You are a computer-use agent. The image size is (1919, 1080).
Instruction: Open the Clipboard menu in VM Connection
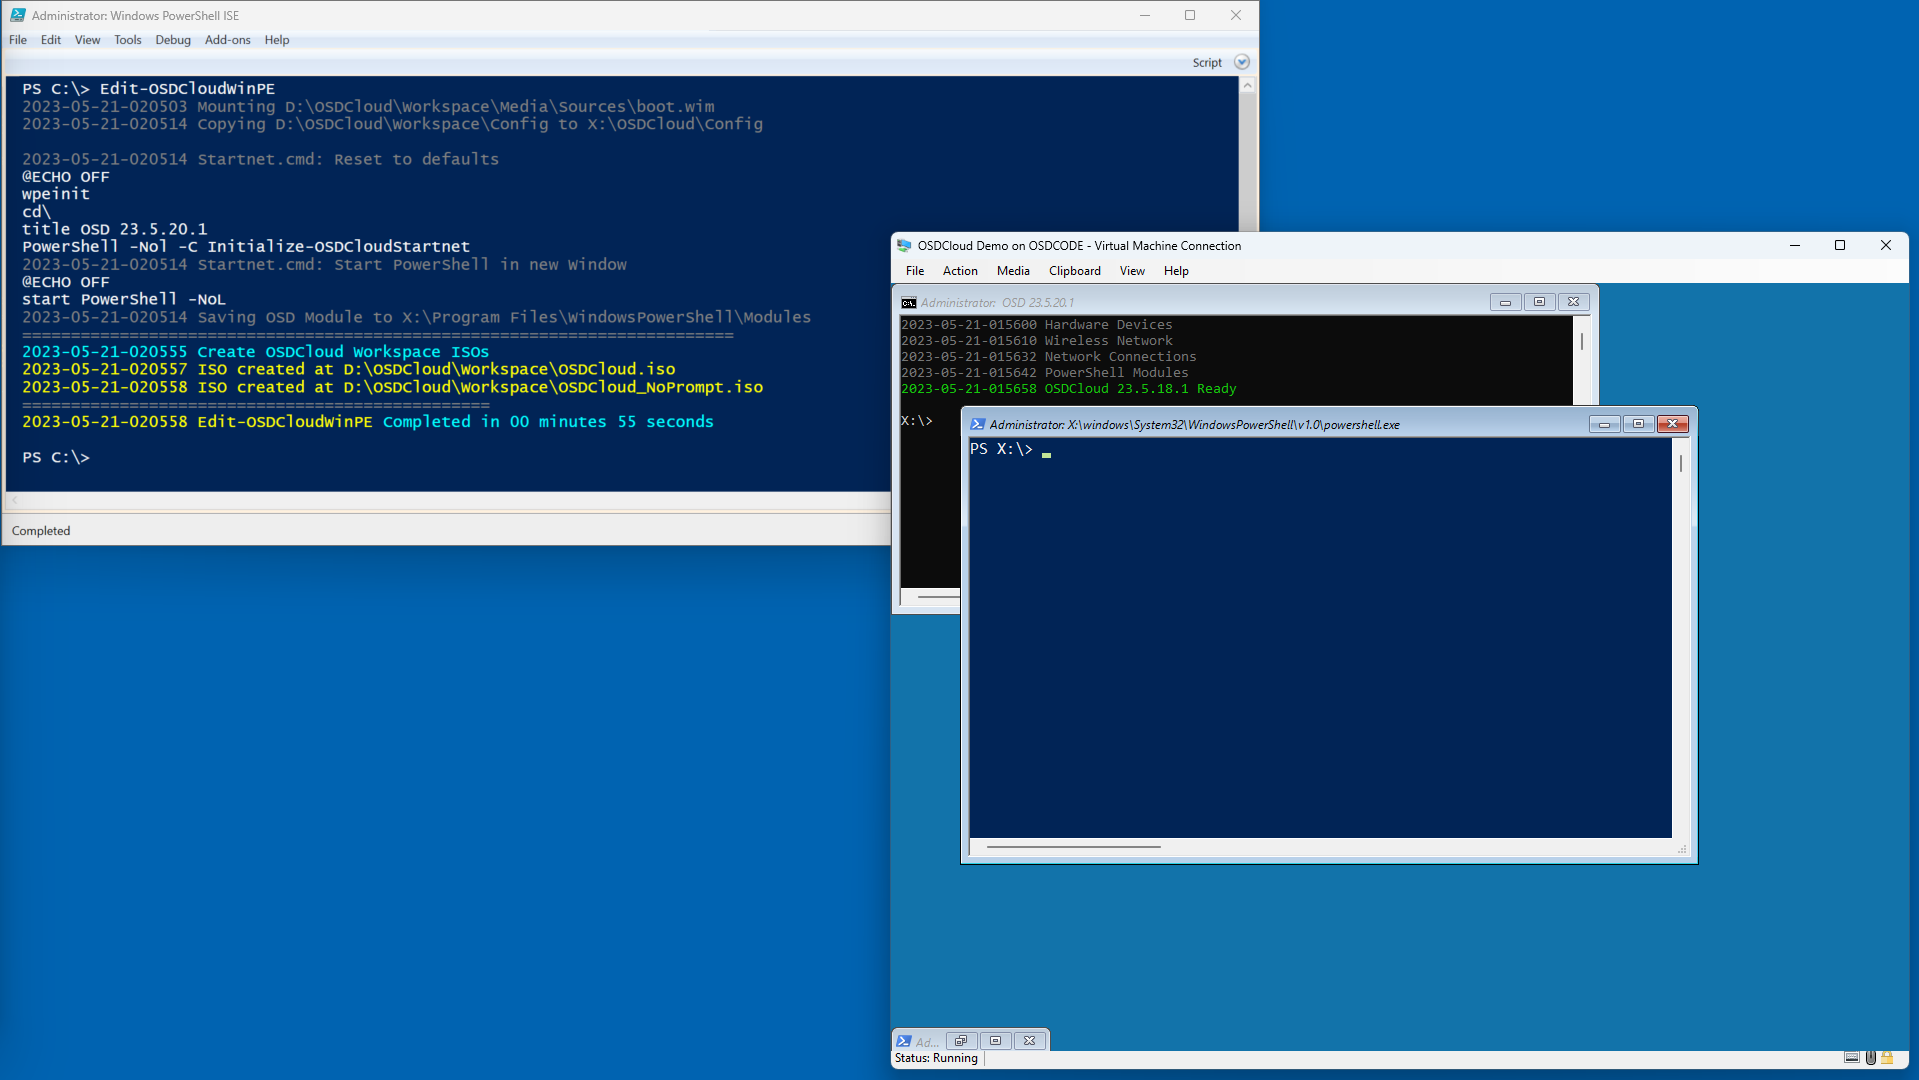tap(1074, 271)
